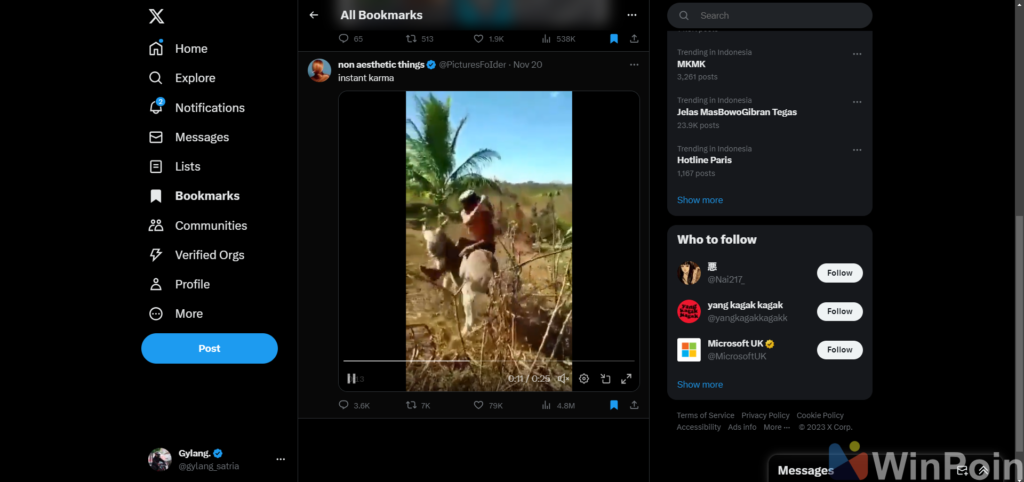Open account menu beside Gylang profile

[280, 459]
